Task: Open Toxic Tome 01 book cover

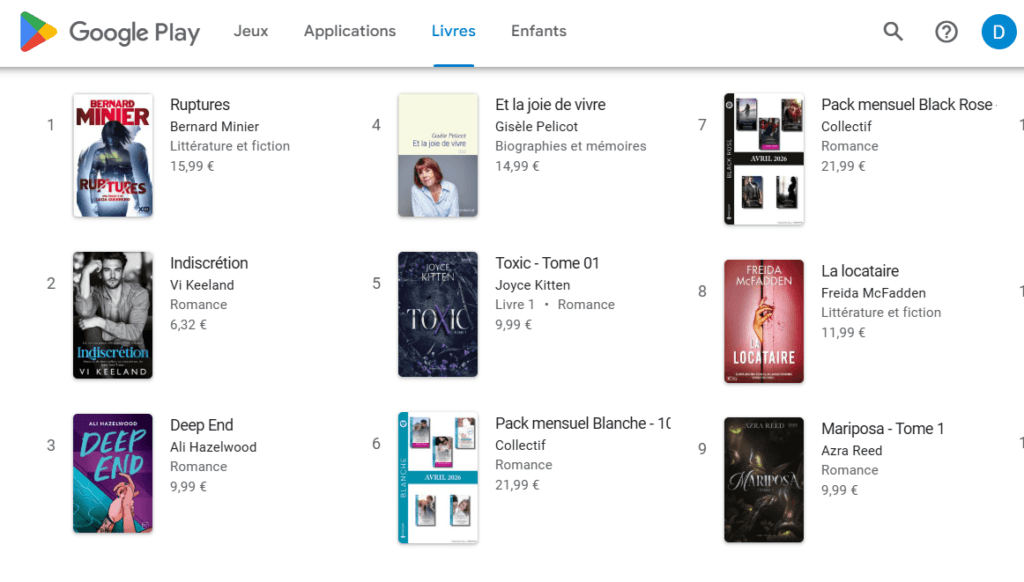Action: click(438, 314)
